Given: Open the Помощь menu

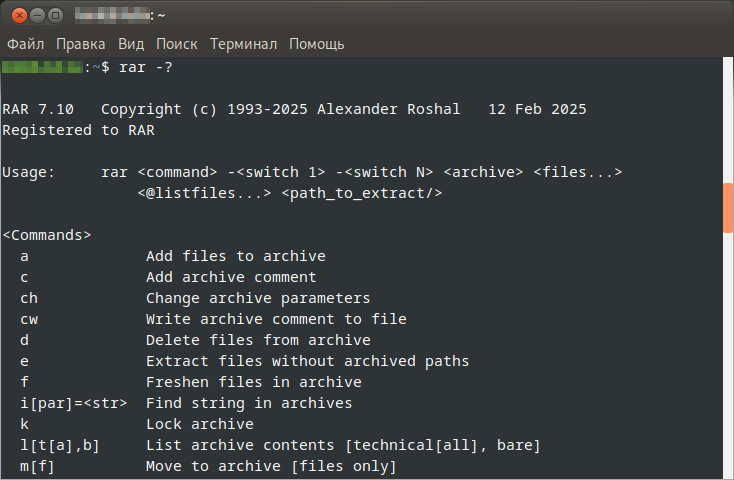Looking at the screenshot, I should 317,44.
